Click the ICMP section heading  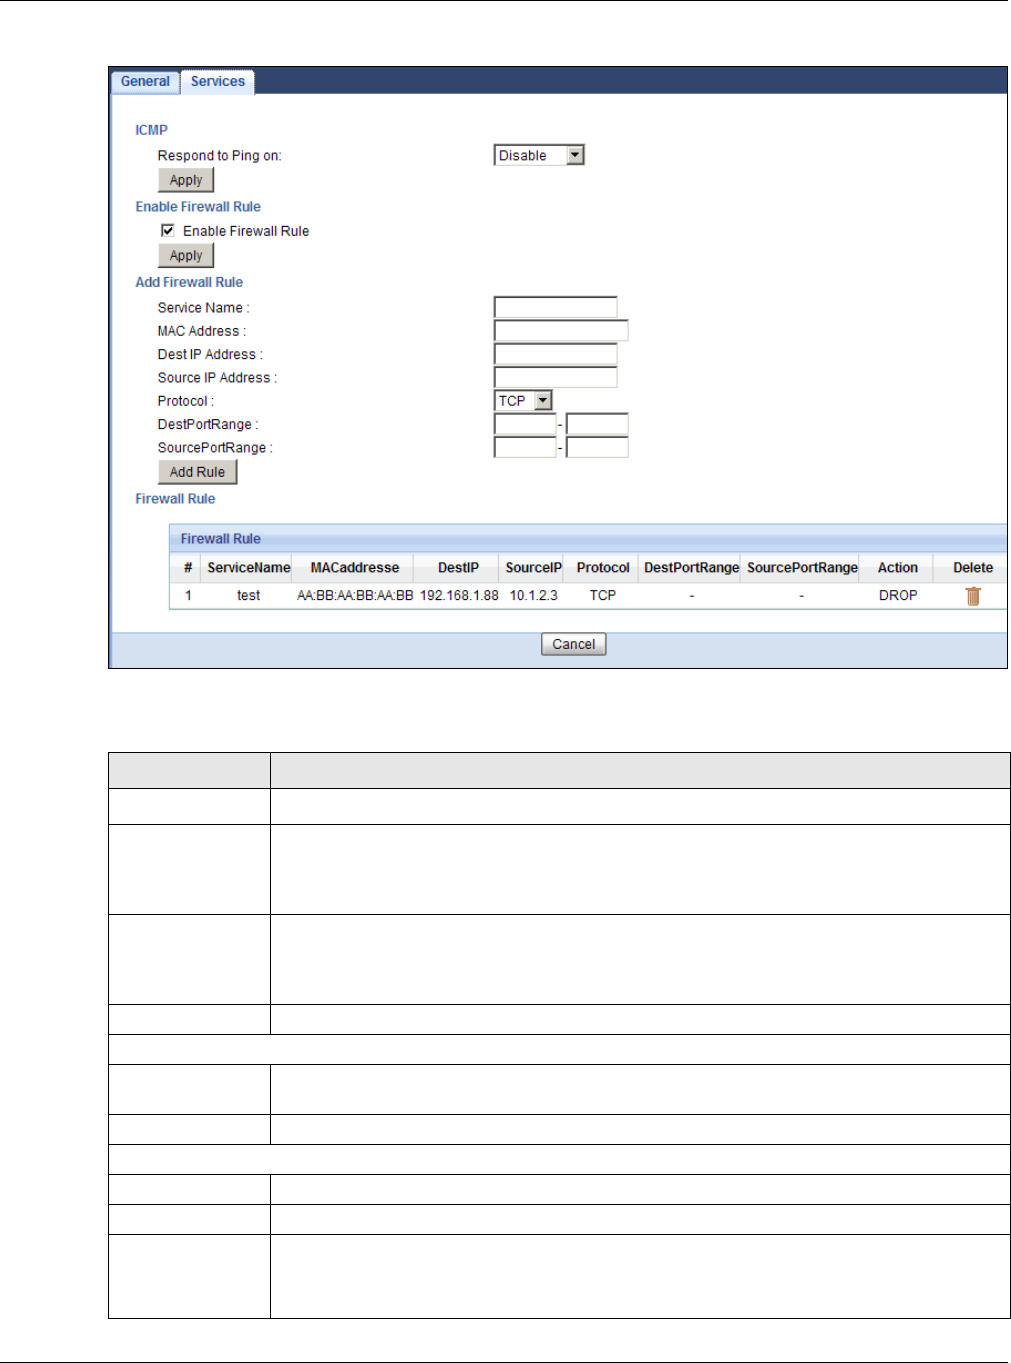pos(152,130)
